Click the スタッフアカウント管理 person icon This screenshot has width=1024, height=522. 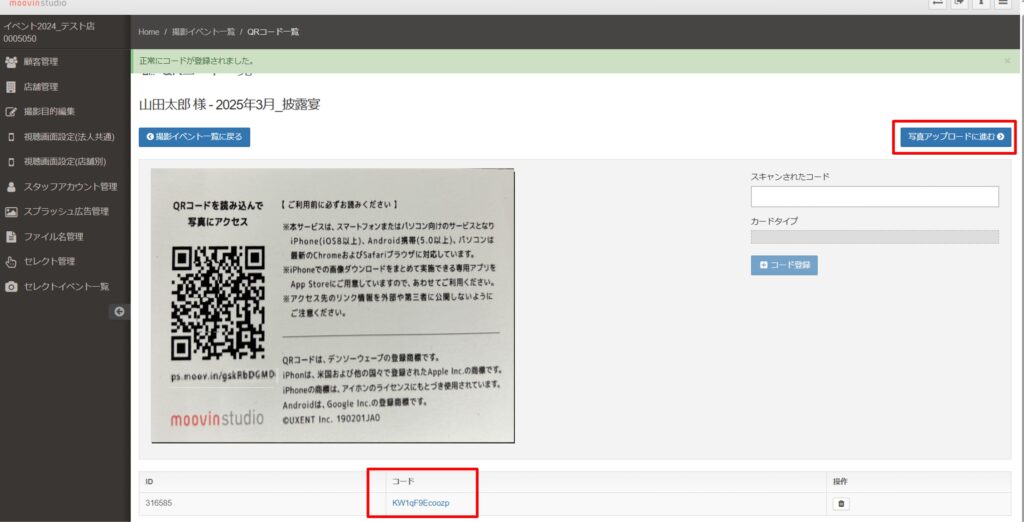11,187
